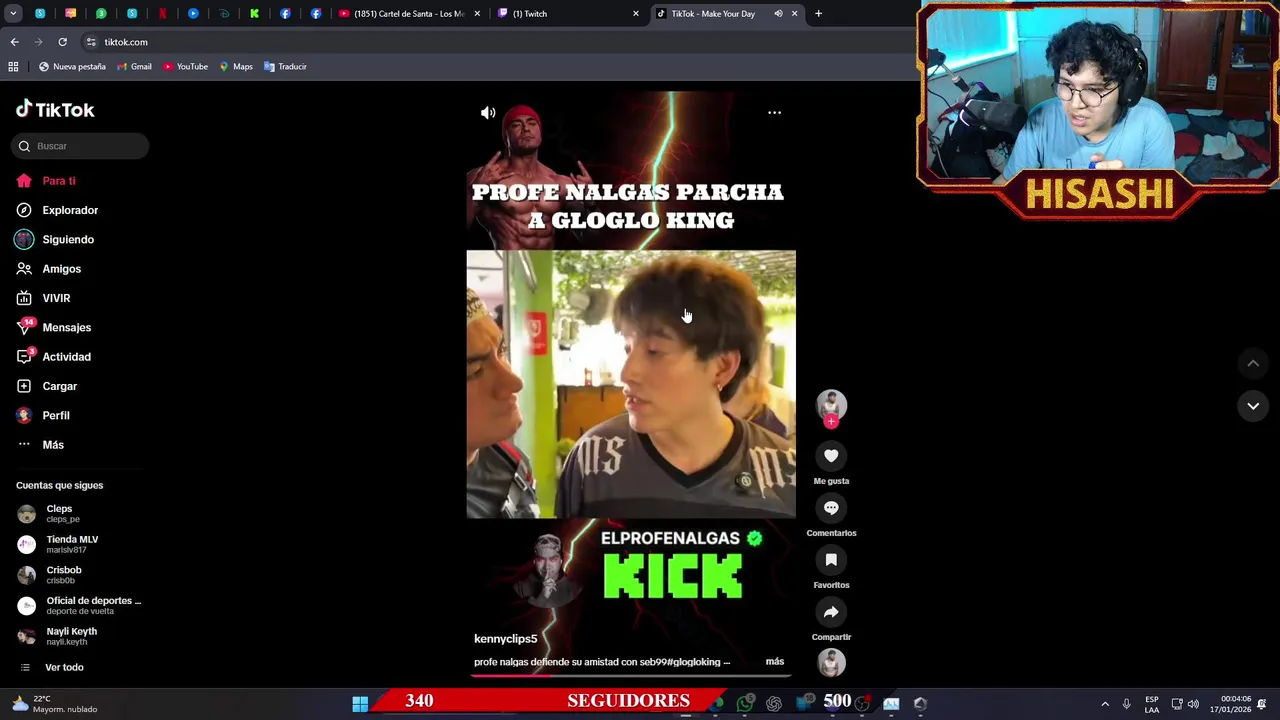Go to the Siguiendo feed

56,240
